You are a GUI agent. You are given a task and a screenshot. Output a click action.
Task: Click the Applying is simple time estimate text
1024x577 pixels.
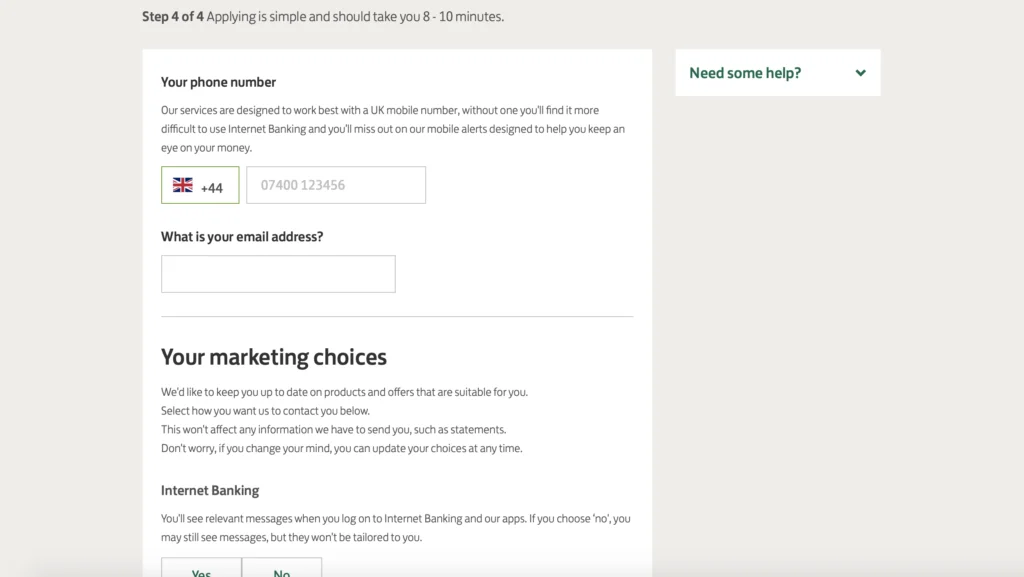point(355,16)
